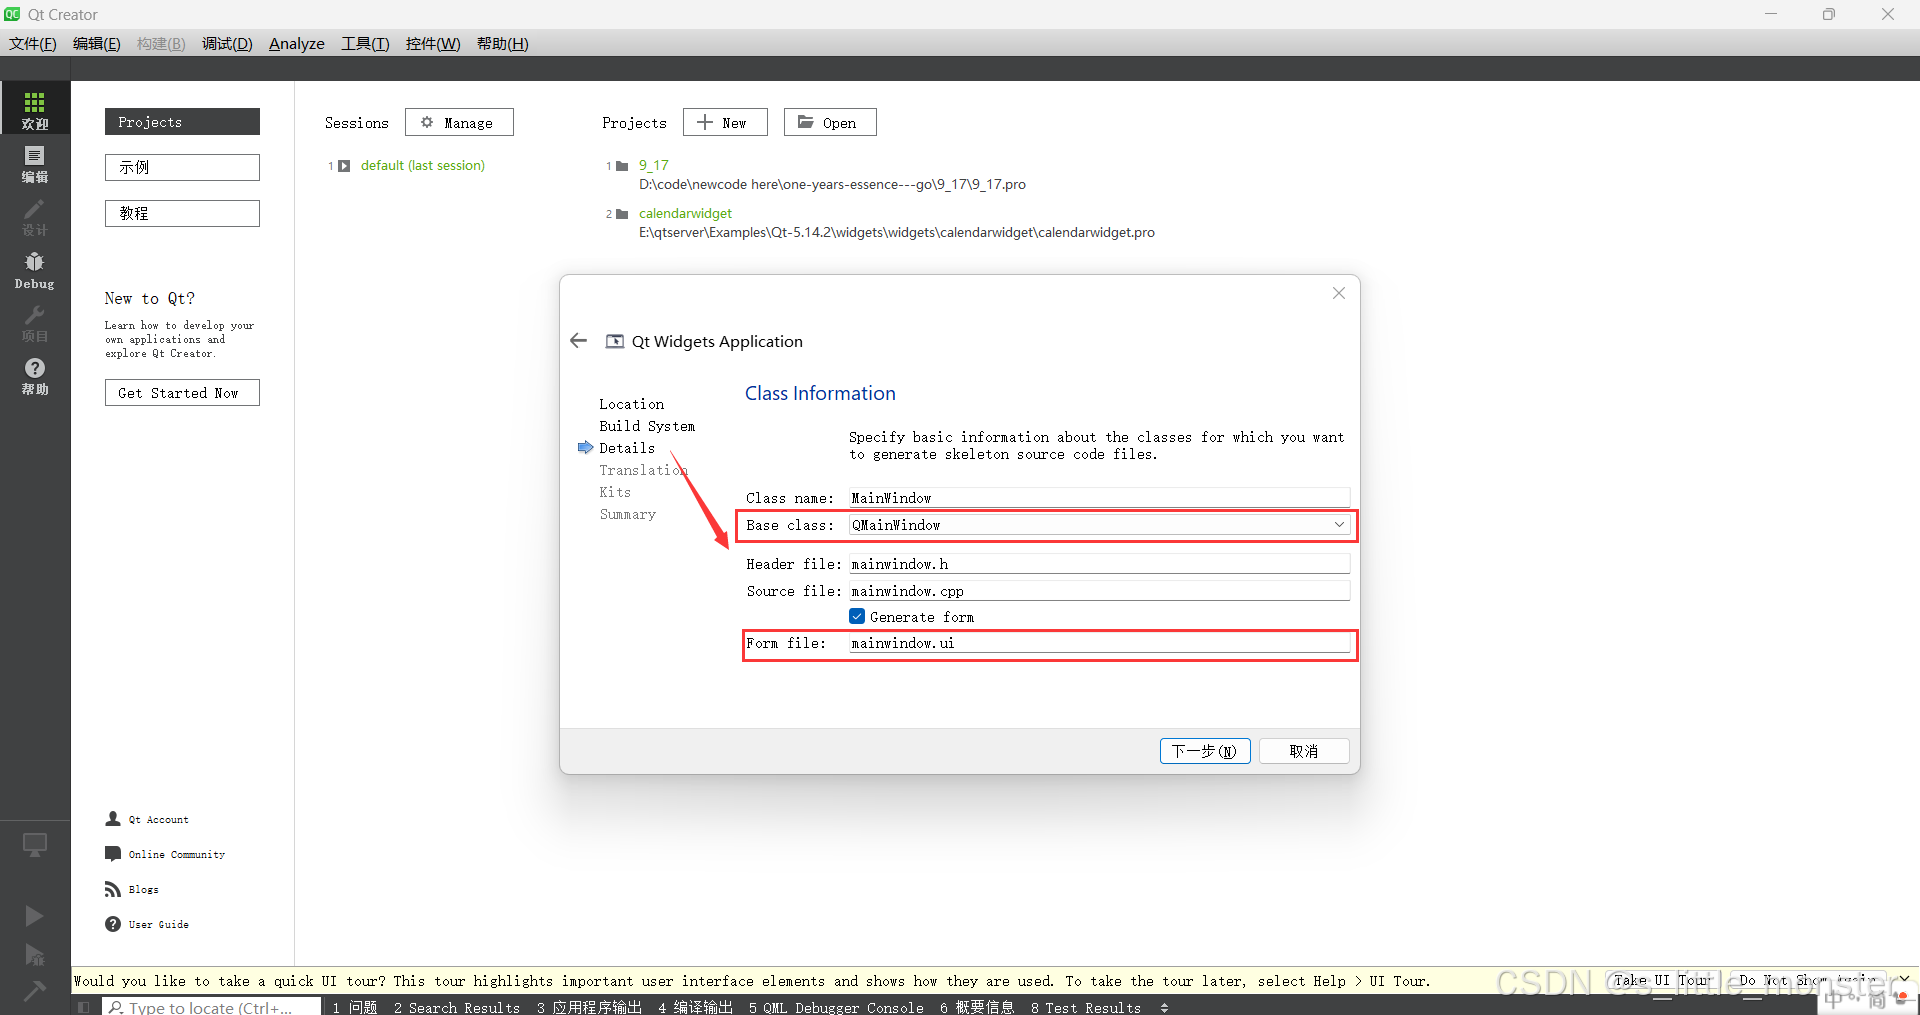Open the 欢迎 Welcome mode
Viewport: 1920px width, 1015px height.
point(35,110)
